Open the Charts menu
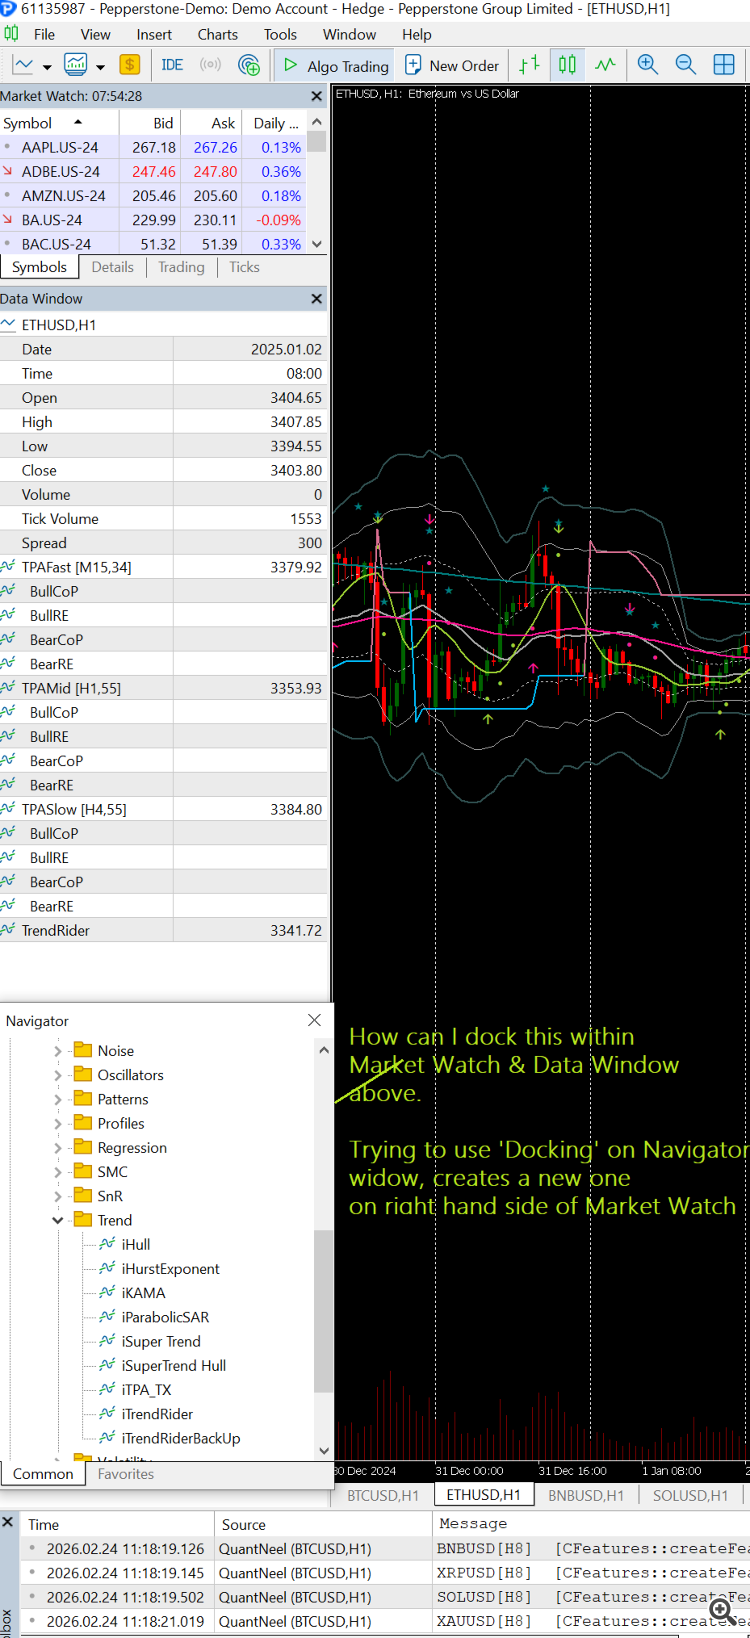This screenshot has width=750, height=1638. coord(217,34)
